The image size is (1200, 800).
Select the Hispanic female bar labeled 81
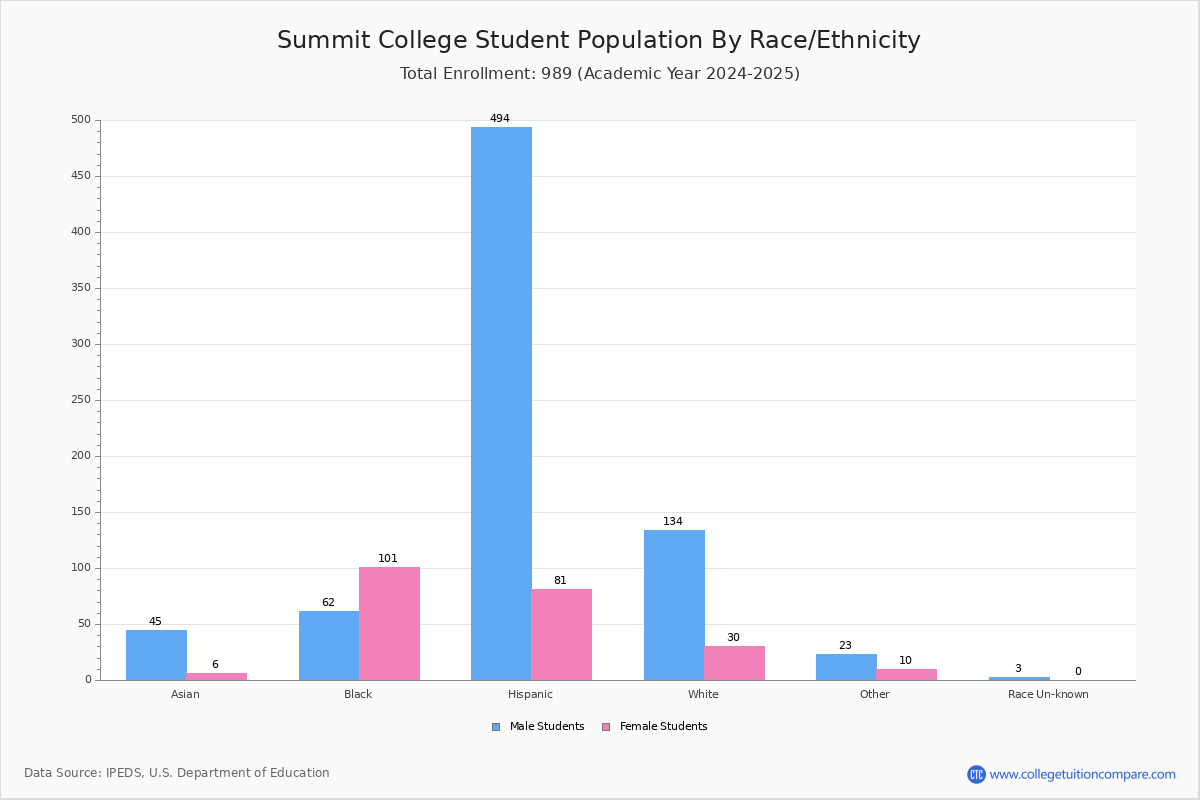(x=562, y=635)
